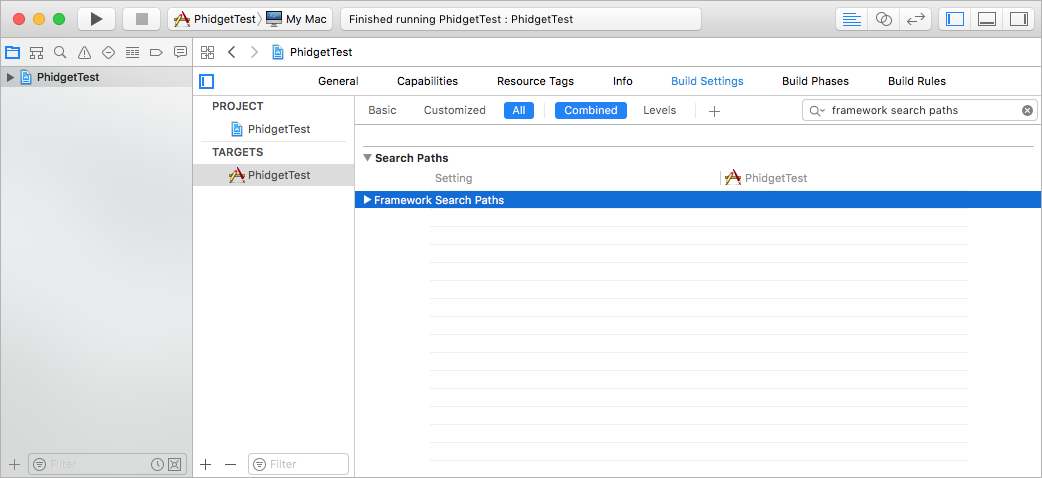Open the General tab
The width and height of the screenshot is (1042, 478).
coord(338,81)
